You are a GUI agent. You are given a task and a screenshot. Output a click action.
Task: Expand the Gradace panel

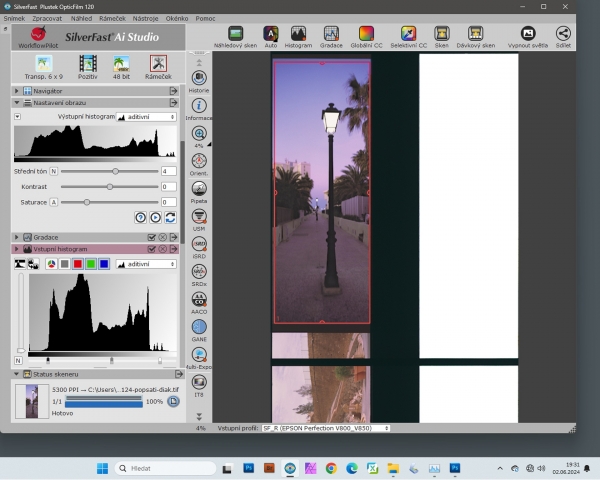pos(16,237)
